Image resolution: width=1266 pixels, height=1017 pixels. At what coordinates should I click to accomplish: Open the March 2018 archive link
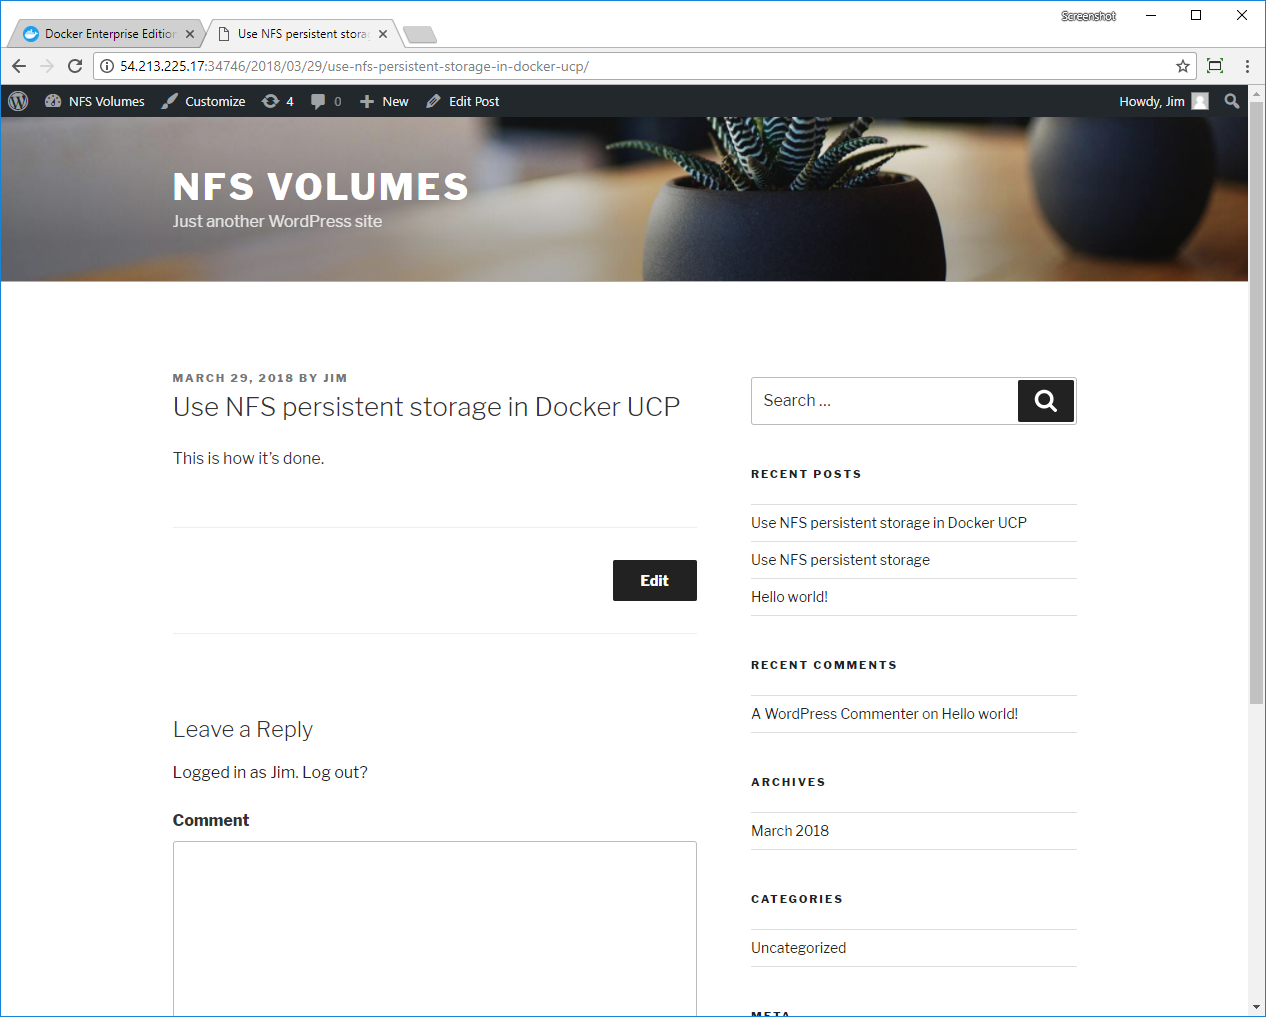tap(790, 831)
